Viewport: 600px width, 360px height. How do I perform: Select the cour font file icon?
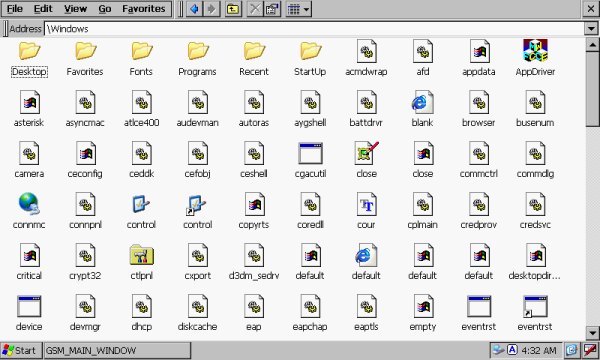click(367, 204)
